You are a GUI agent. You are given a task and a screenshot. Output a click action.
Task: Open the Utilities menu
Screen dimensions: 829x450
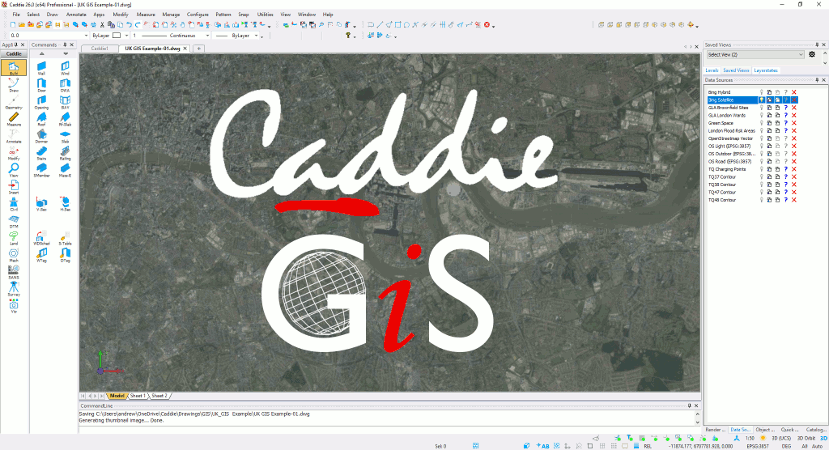coord(265,14)
